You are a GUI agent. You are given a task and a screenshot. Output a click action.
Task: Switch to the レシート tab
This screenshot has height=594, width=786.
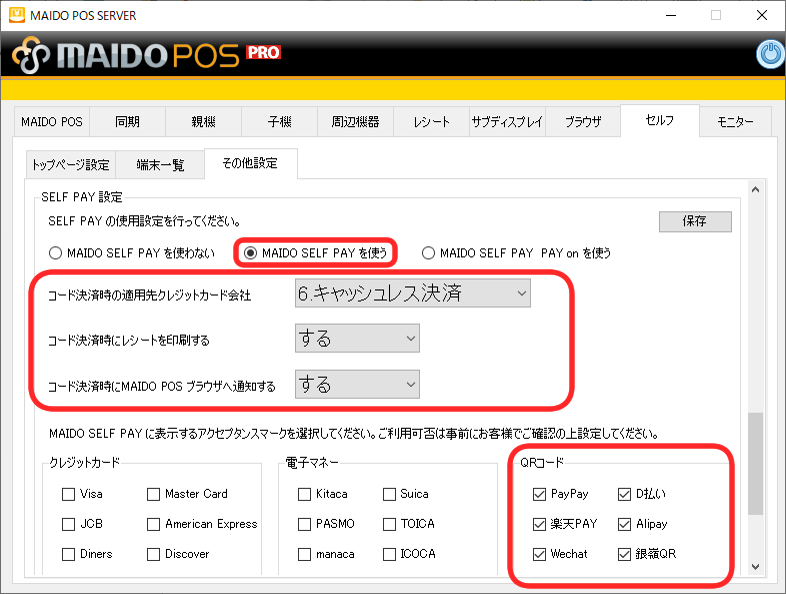pyautogui.click(x=431, y=122)
